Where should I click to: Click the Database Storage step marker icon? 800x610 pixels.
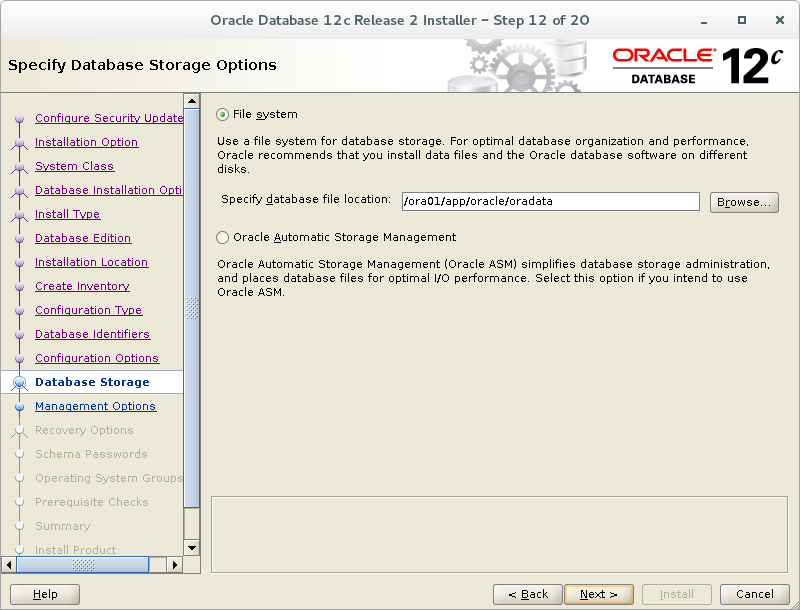coord(19,383)
